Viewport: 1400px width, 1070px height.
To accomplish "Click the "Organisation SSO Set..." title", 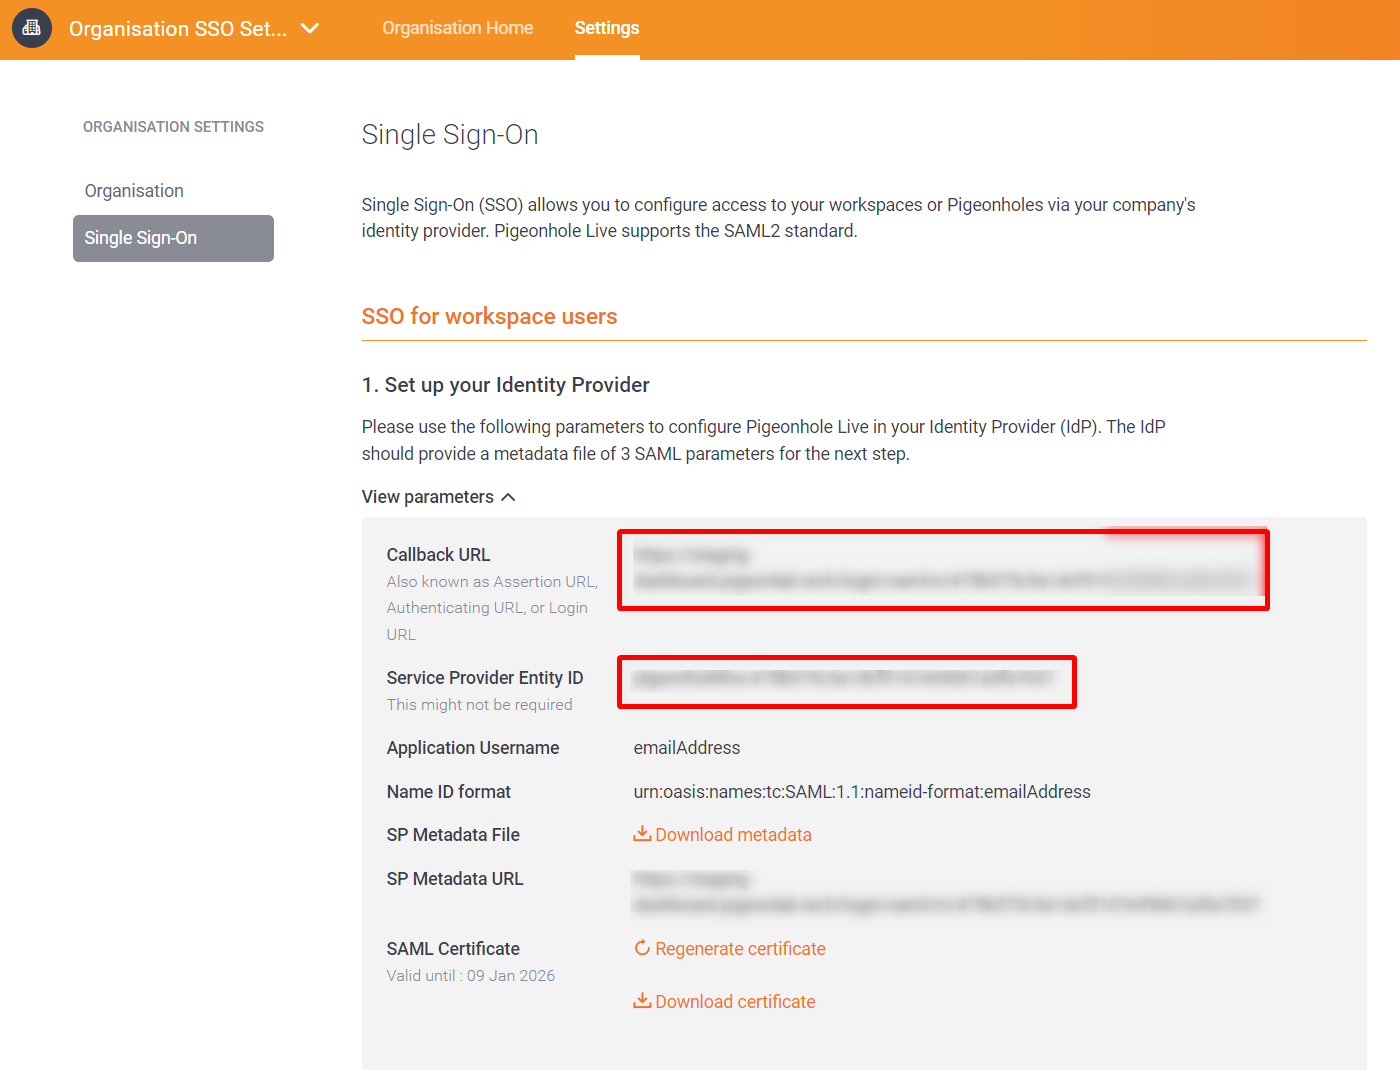I will tap(177, 29).
